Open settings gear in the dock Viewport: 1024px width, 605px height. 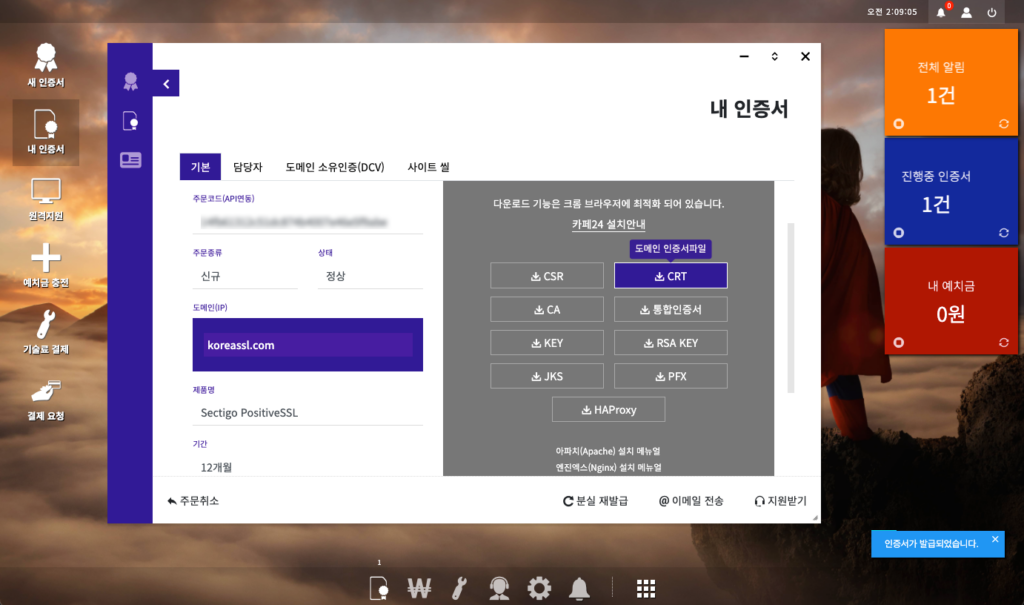(539, 589)
